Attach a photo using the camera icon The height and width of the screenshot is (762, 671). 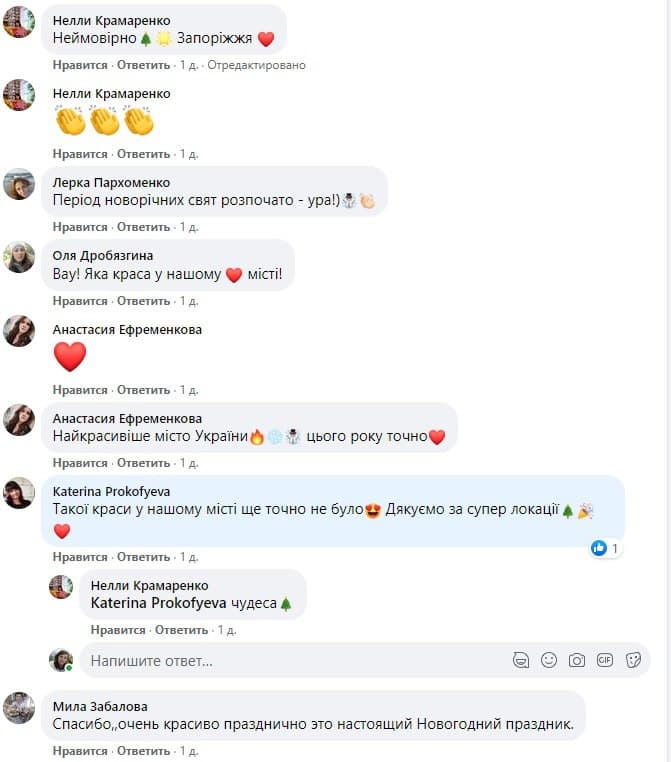pos(577,660)
